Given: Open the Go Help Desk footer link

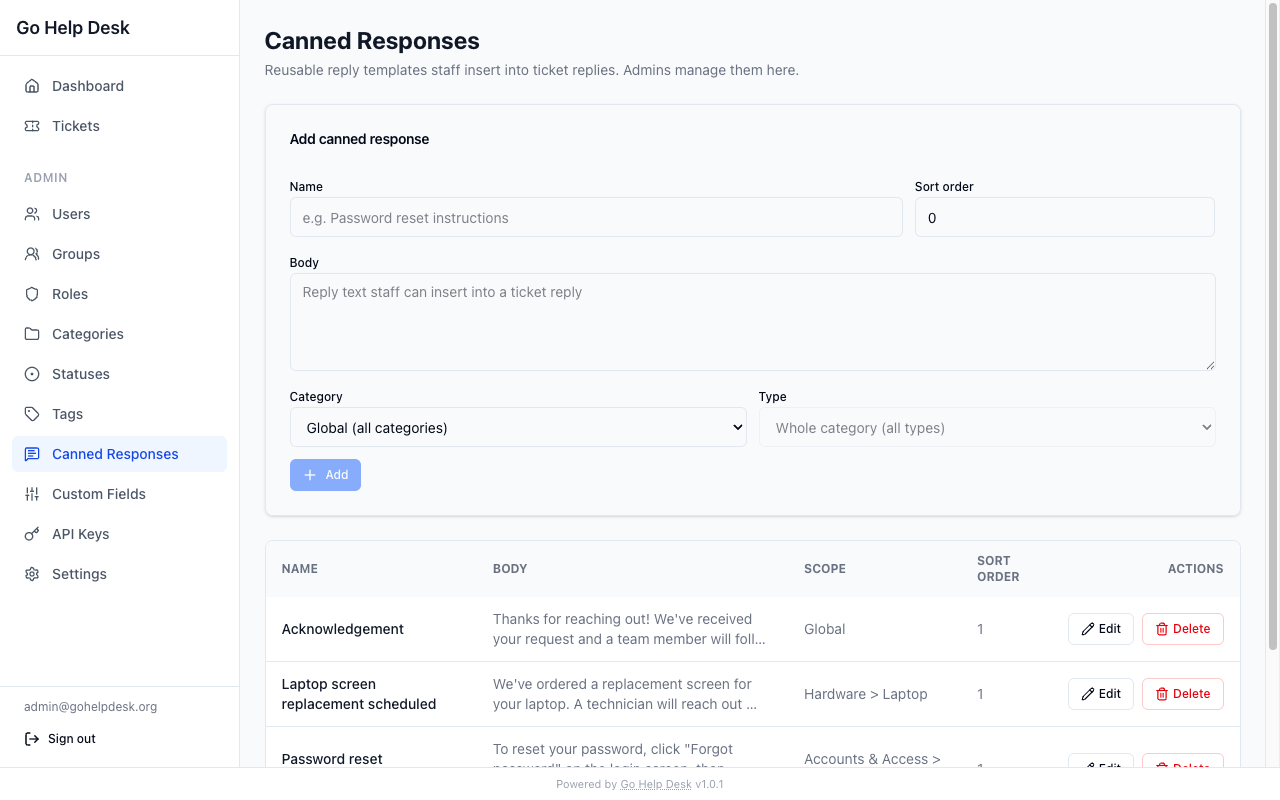Looking at the screenshot, I should (x=656, y=784).
